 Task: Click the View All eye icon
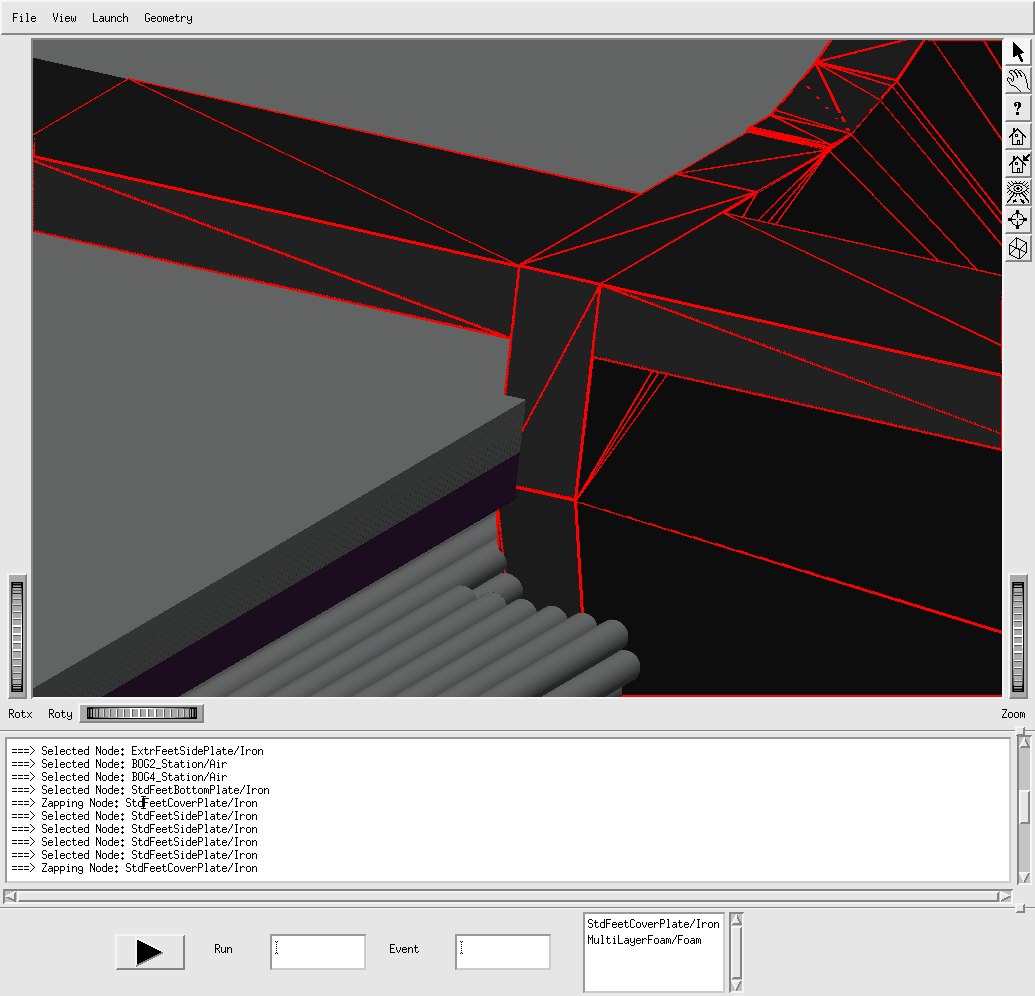(1017, 192)
